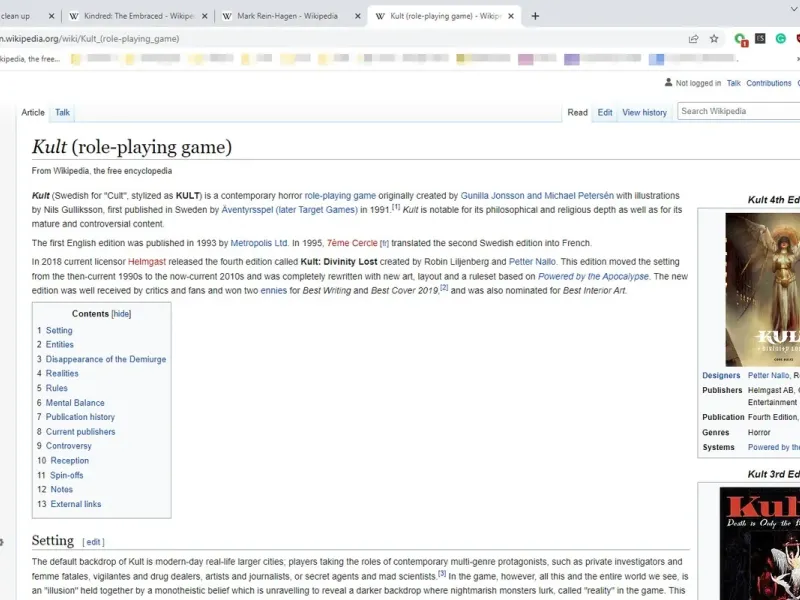The height and width of the screenshot is (600, 800).
Task: Focus the Search Wikipedia field
Action: click(x=738, y=111)
